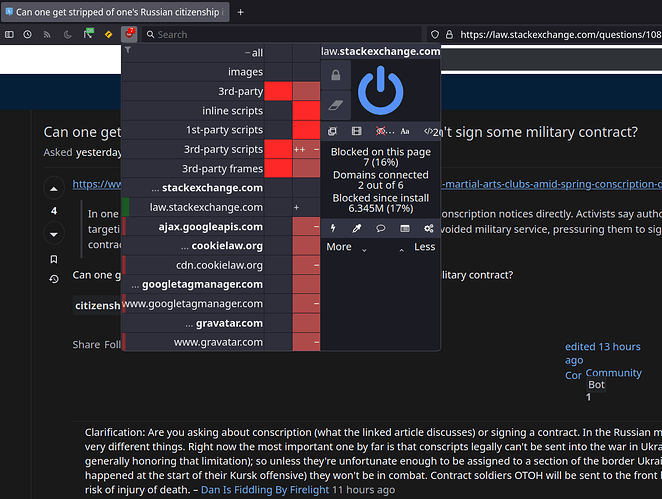Open a new tab with the plus button
Screen dimensions: 662x499
[x=241, y=12]
